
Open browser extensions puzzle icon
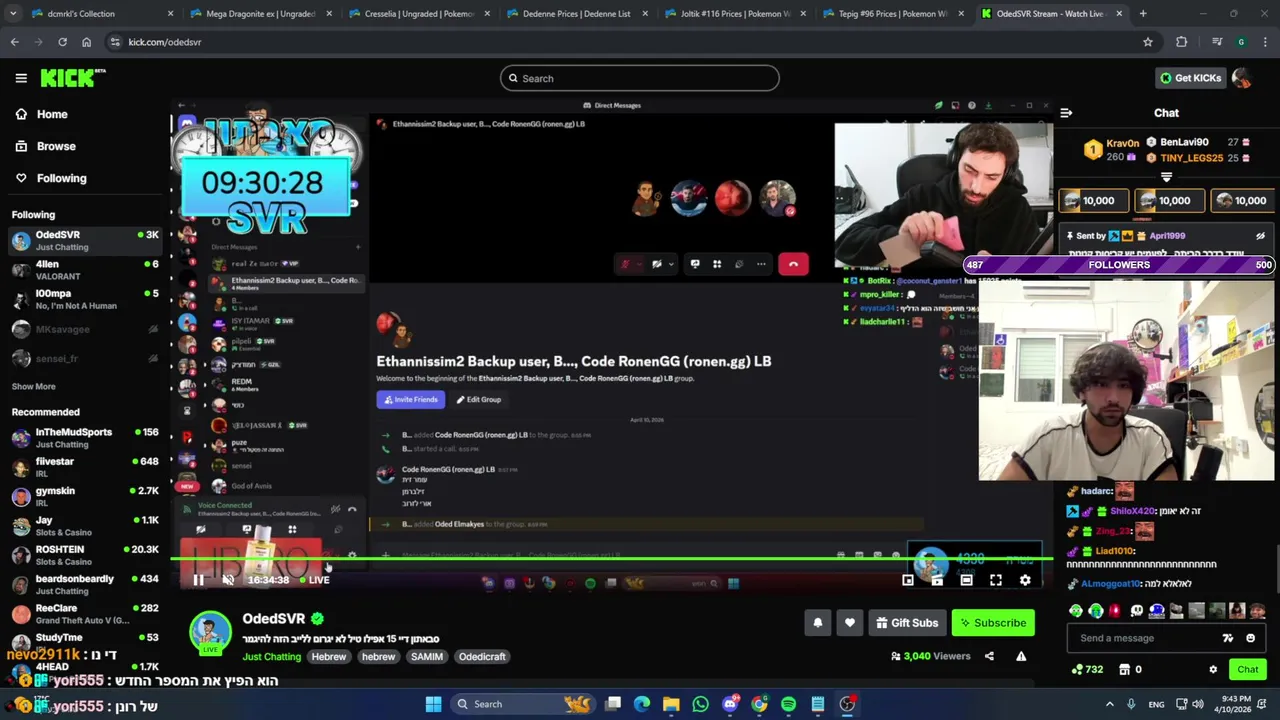tap(1182, 42)
